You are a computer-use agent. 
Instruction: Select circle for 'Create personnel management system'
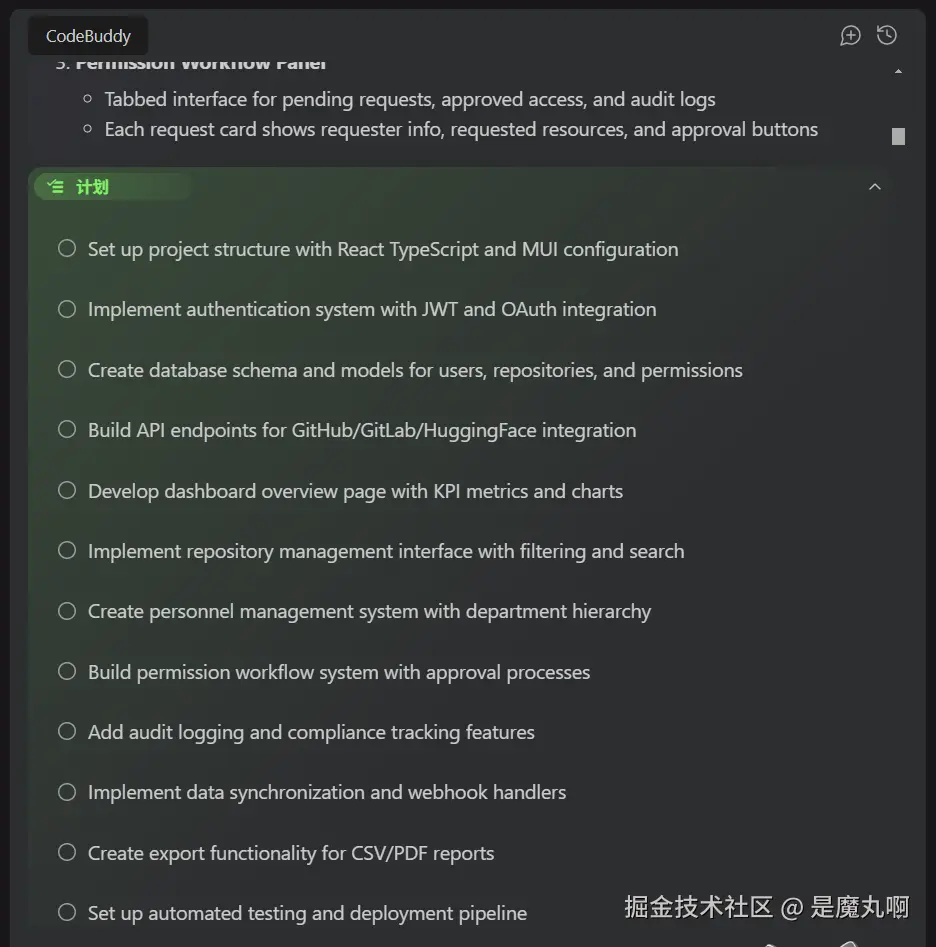pyautogui.click(x=67, y=611)
